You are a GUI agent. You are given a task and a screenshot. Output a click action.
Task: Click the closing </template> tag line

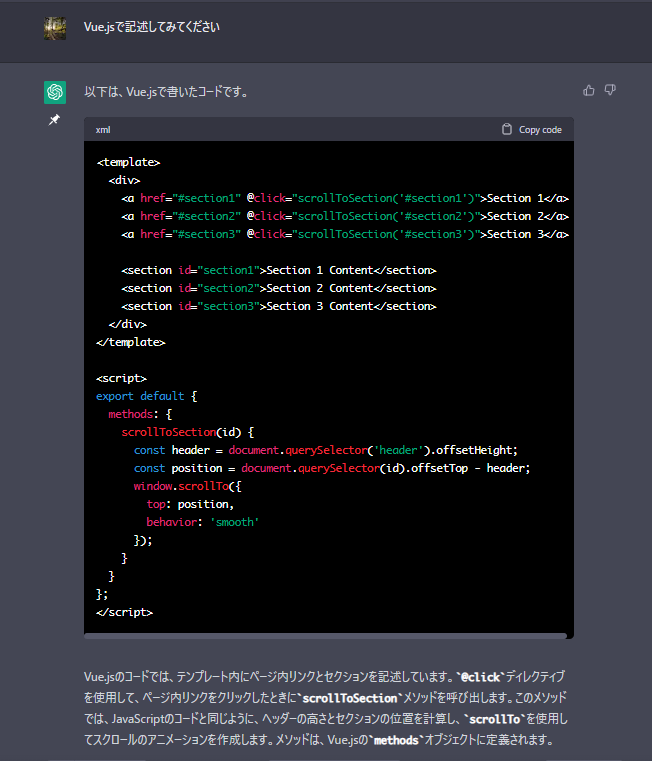pyautogui.click(x=131, y=342)
